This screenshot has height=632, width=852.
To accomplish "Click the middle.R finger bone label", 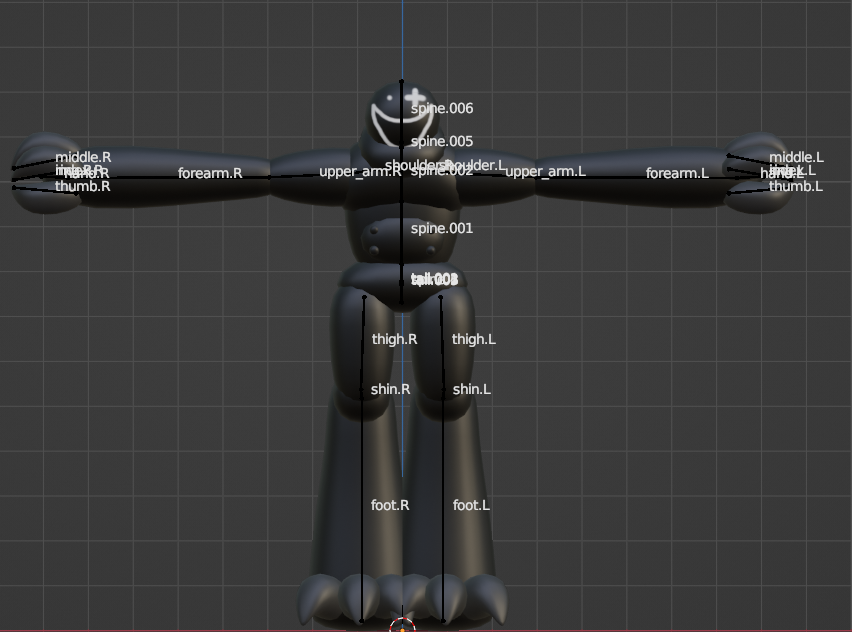I will click(x=83, y=158).
